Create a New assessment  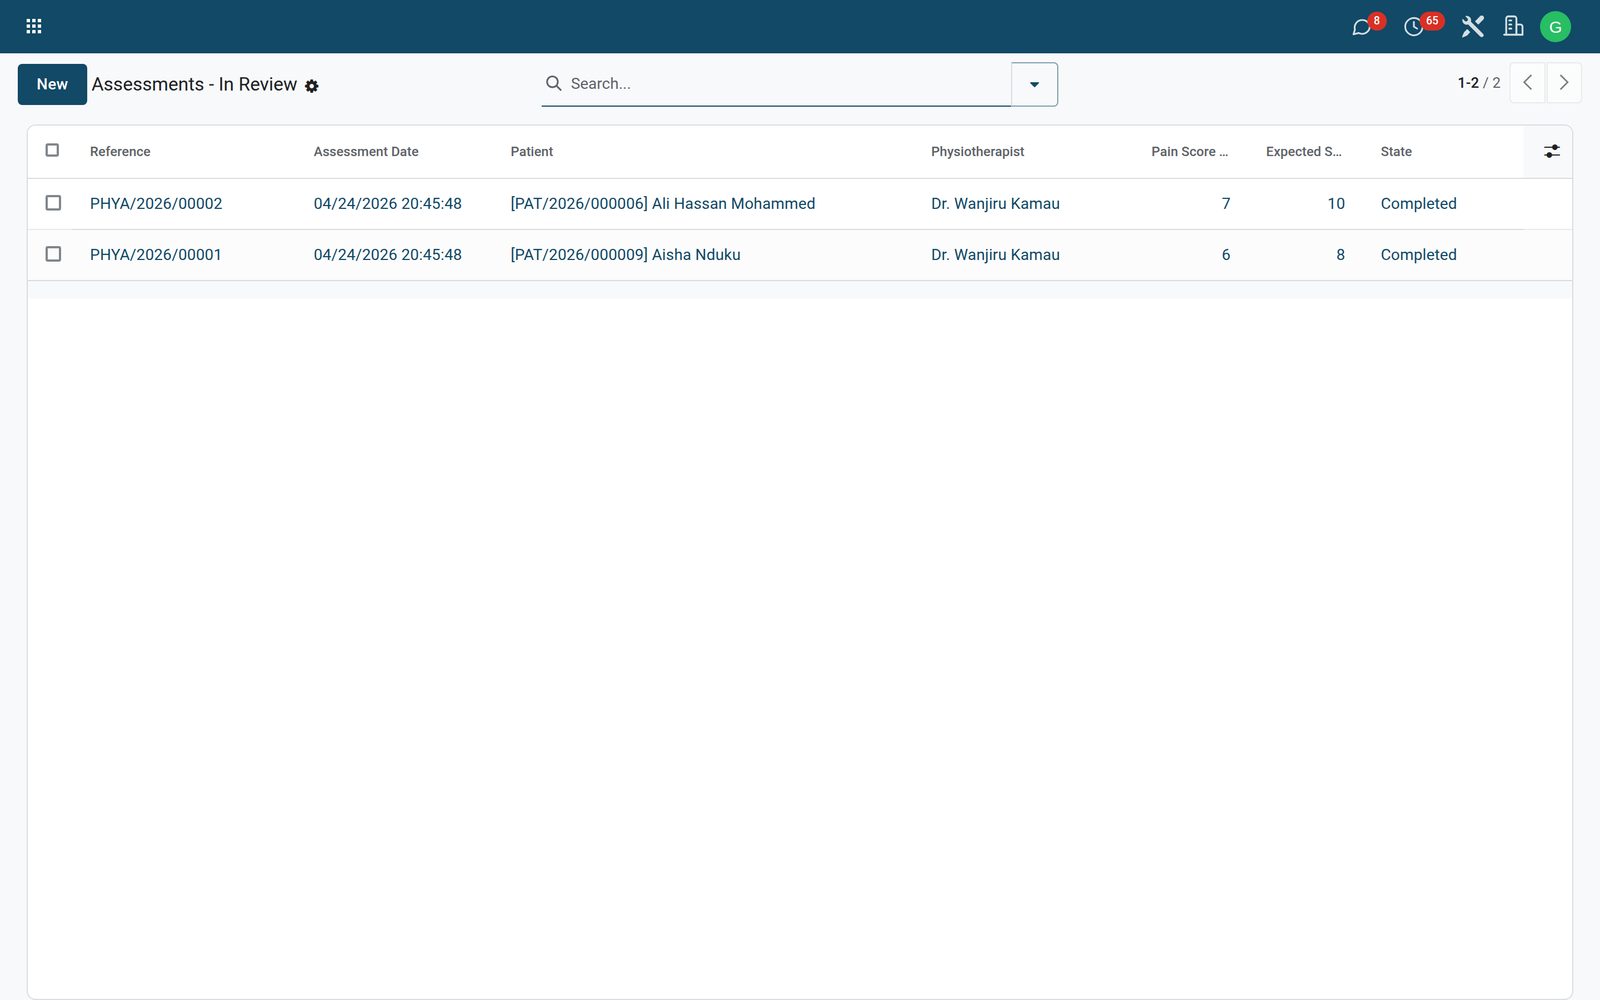click(52, 84)
